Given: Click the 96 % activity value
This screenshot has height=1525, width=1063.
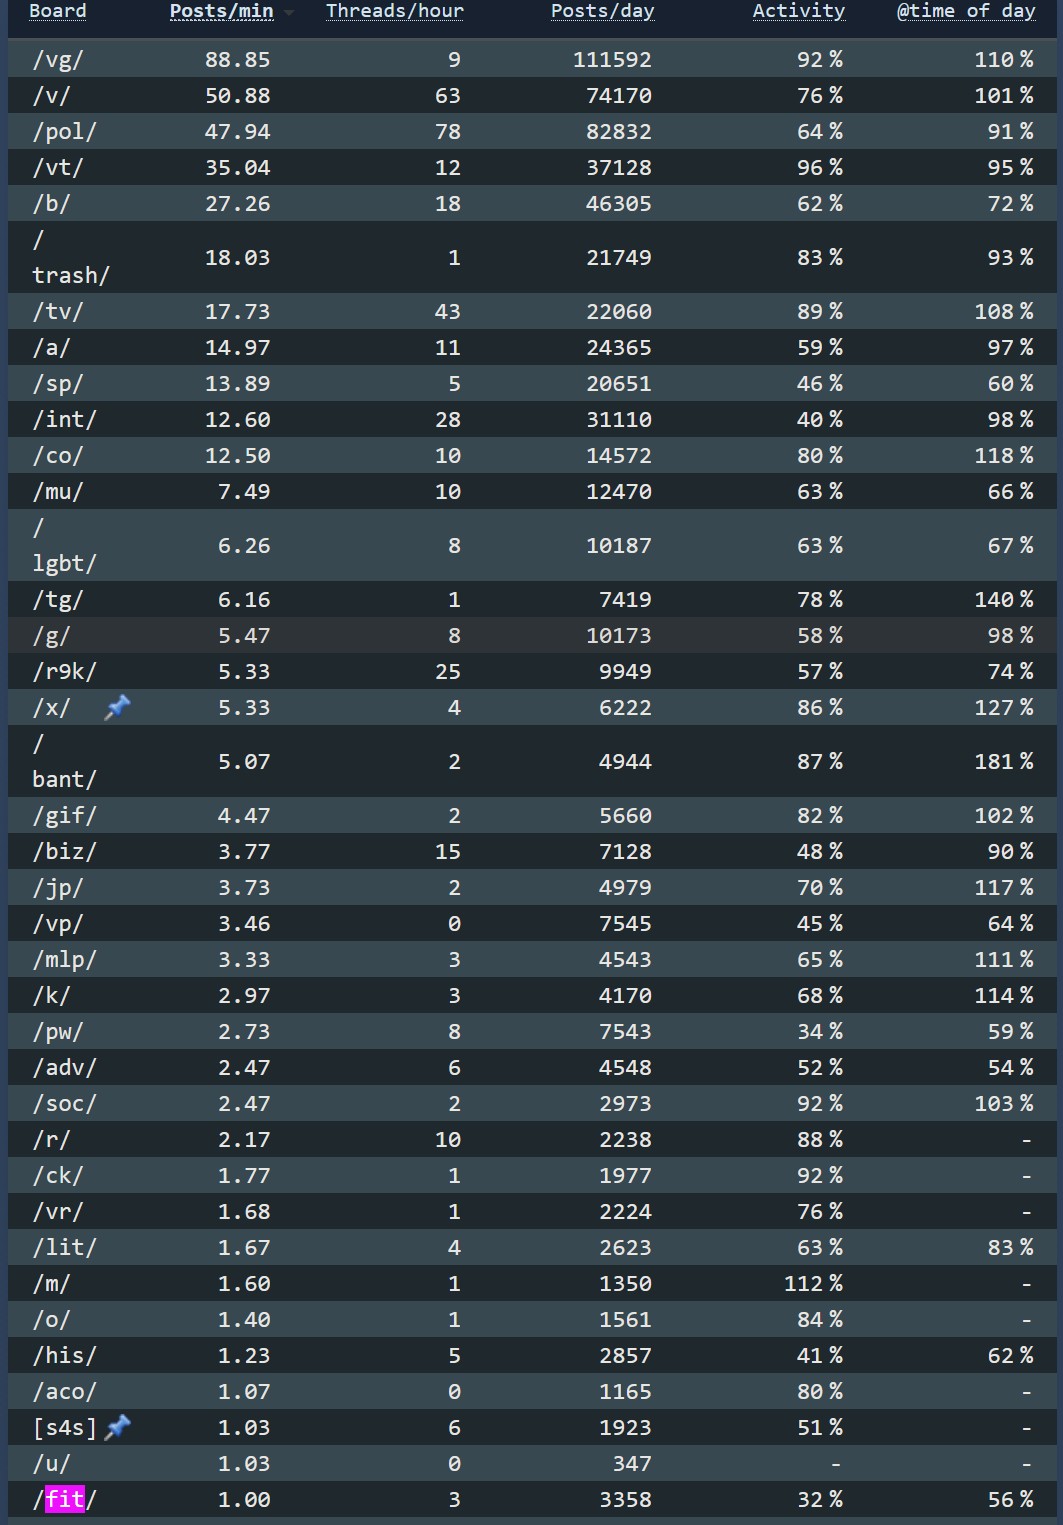Looking at the screenshot, I should click(x=820, y=168).
